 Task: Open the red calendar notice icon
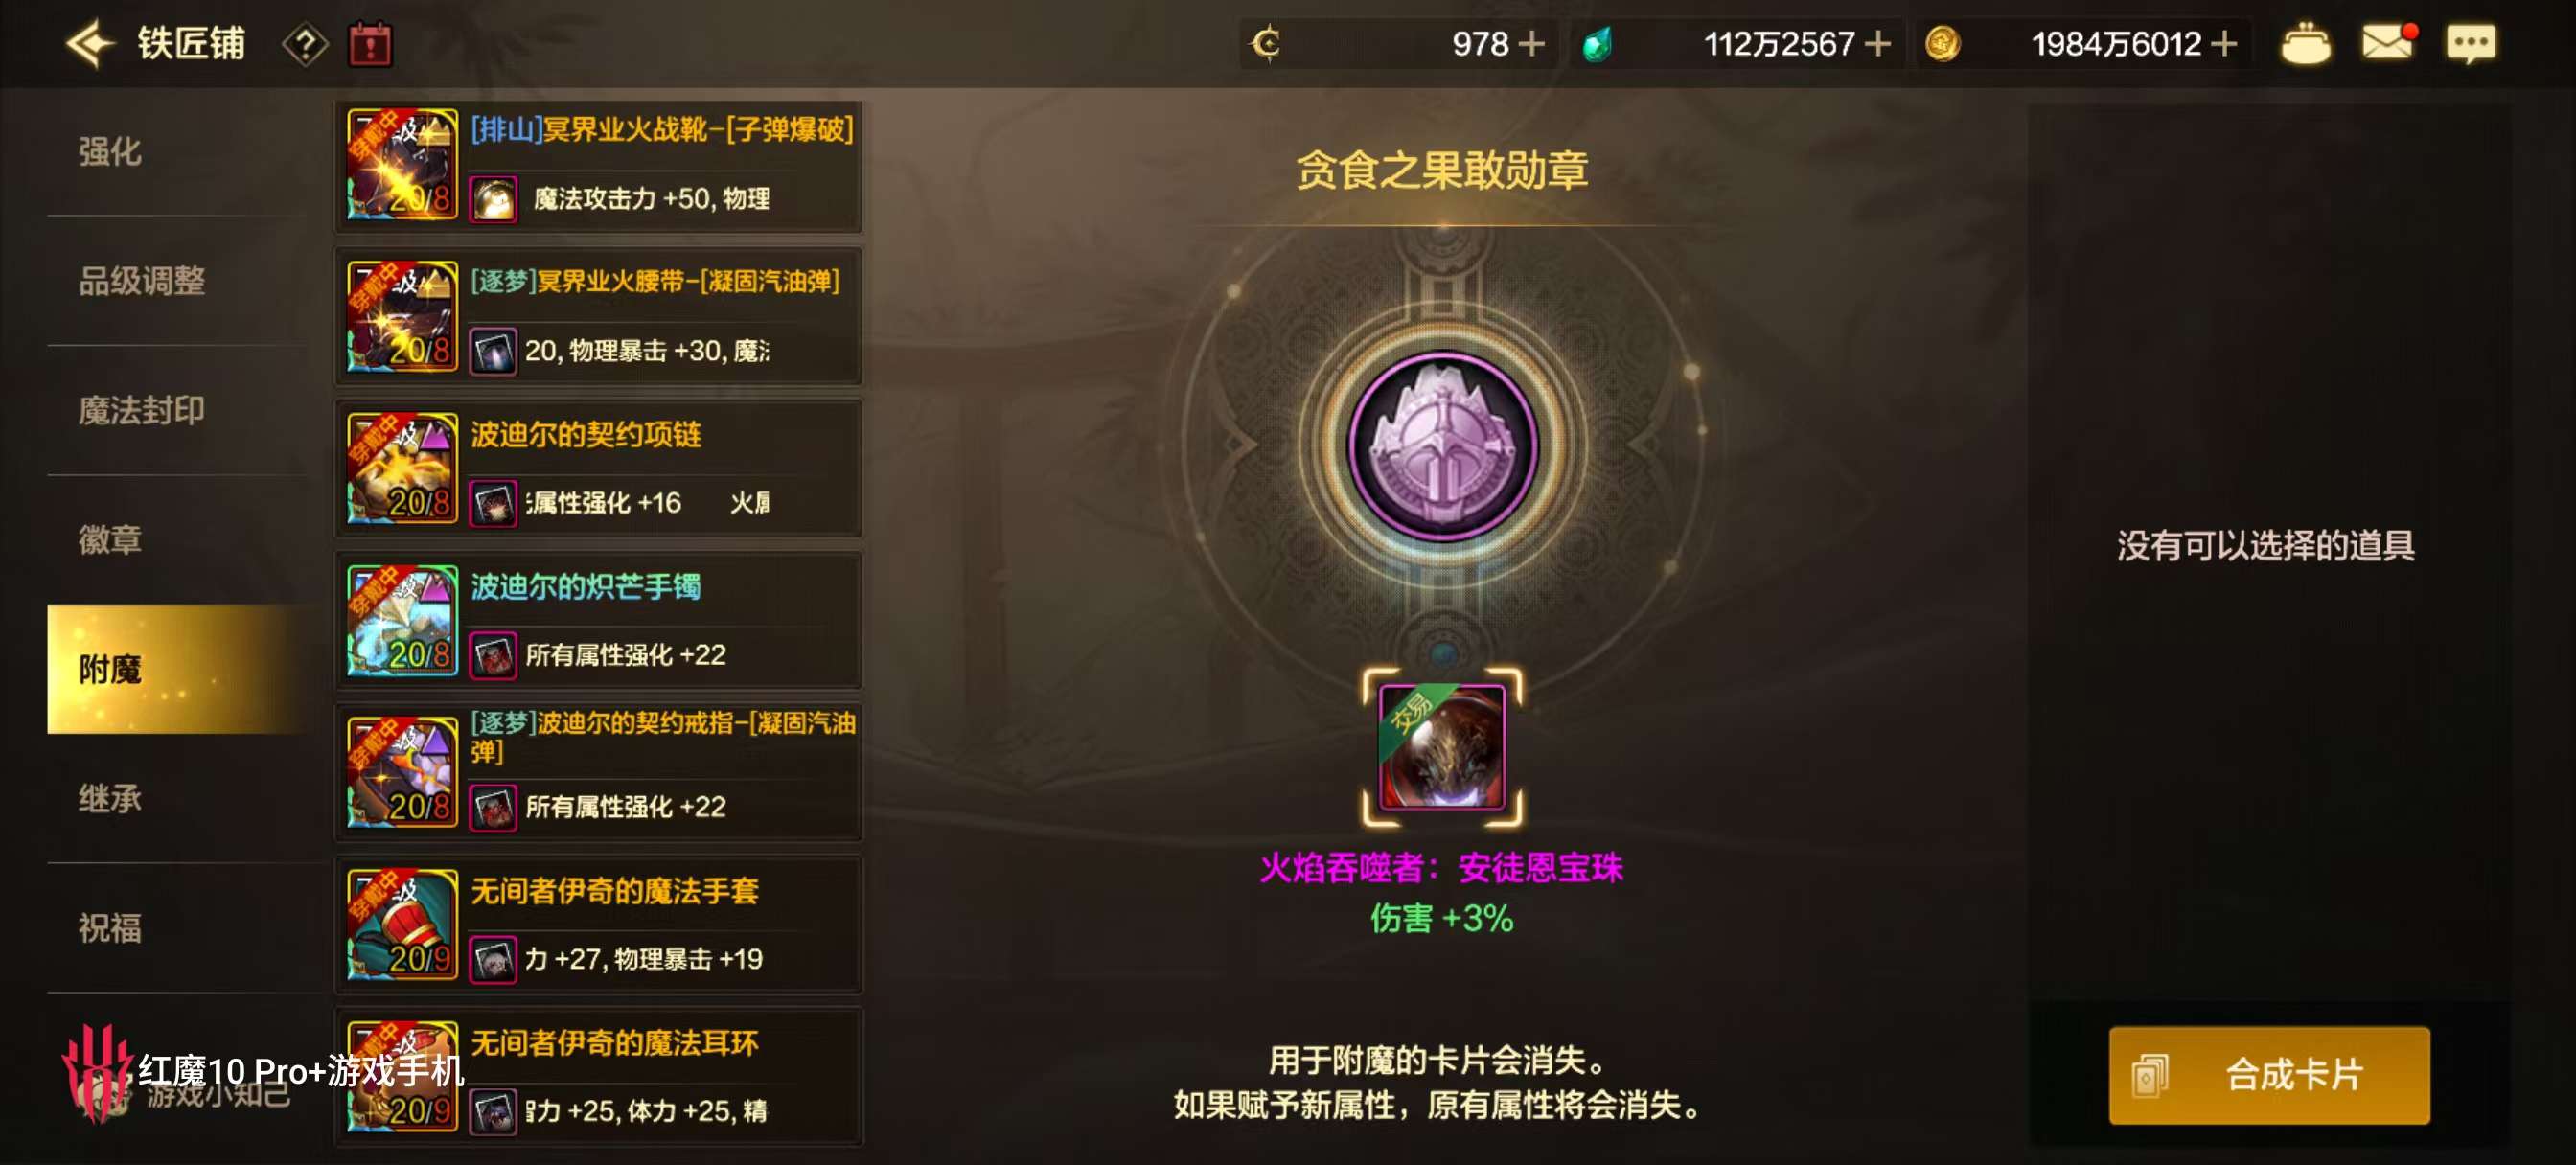tap(370, 45)
